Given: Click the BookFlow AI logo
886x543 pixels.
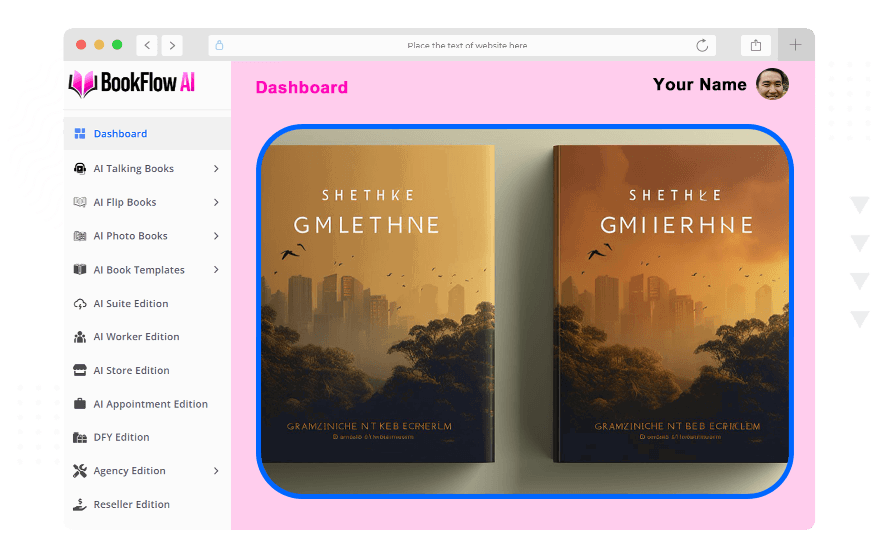Looking at the screenshot, I should (x=132, y=84).
